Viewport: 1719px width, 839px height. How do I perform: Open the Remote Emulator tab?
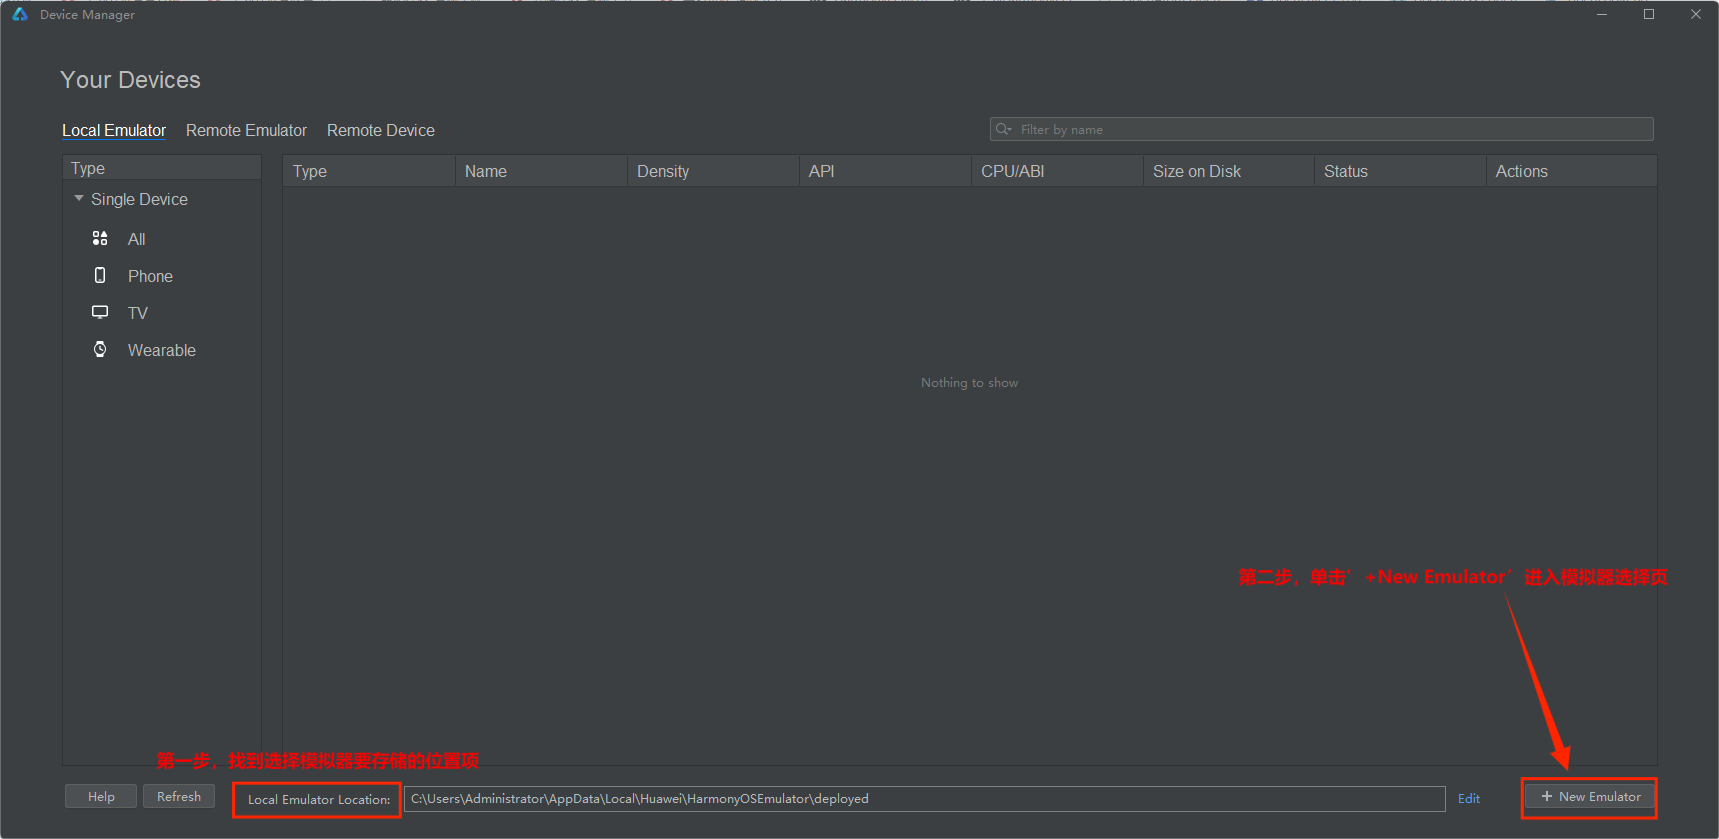pyautogui.click(x=246, y=130)
